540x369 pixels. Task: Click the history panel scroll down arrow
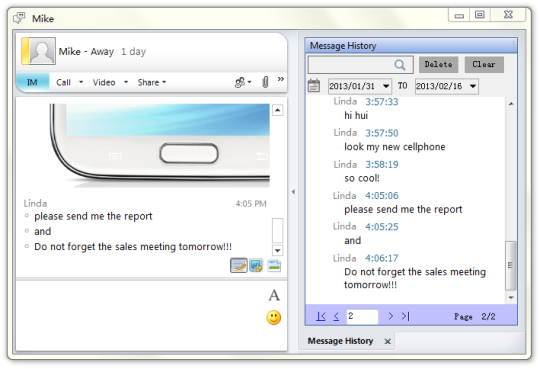point(511,298)
